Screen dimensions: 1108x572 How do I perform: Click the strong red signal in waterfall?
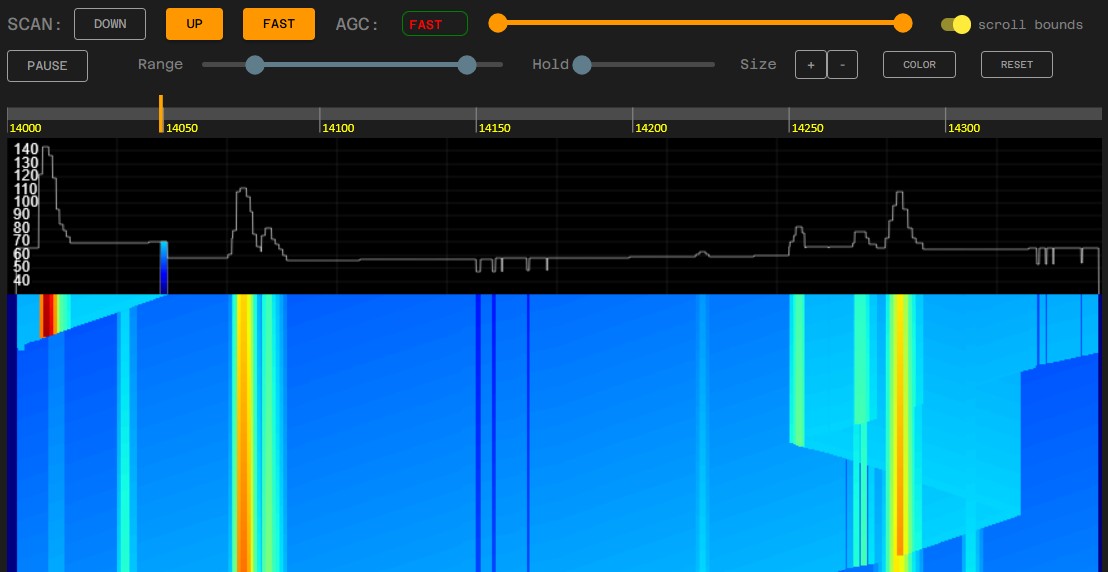point(46,315)
